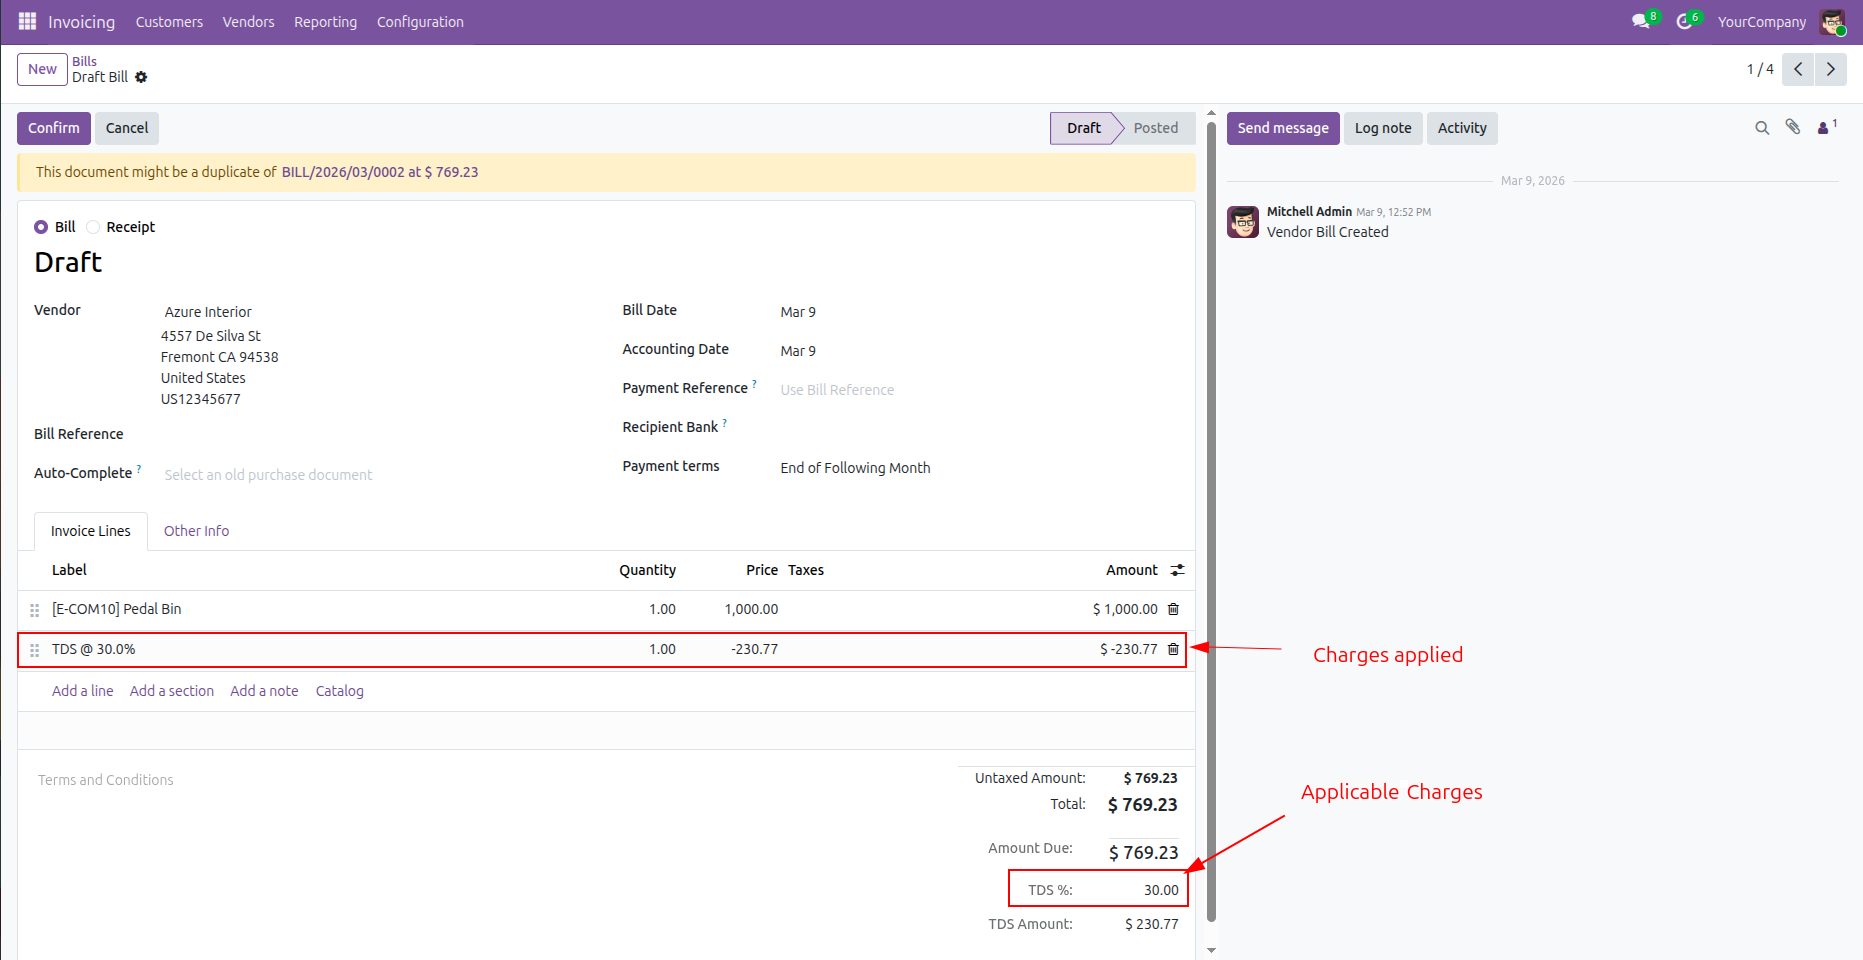Open the chatter search icon

click(x=1761, y=128)
